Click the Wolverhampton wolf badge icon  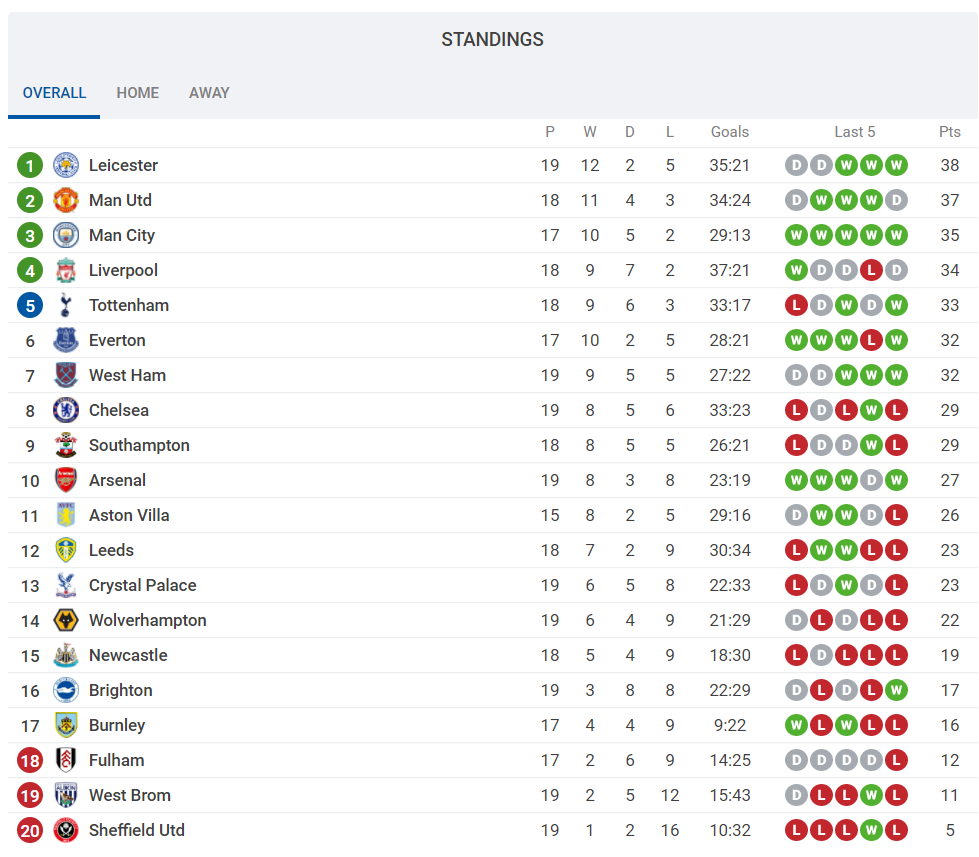pyautogui.click(x=66, y=620)
